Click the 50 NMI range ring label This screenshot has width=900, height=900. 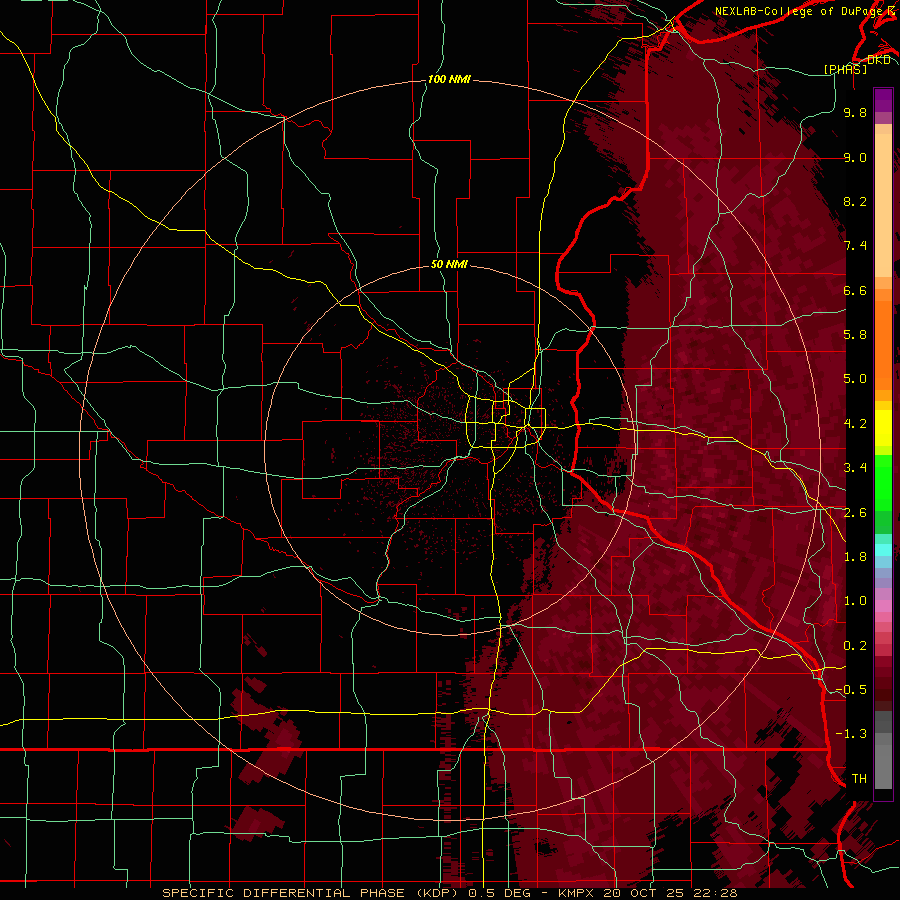pyautogui.click(x=449, y=264)
